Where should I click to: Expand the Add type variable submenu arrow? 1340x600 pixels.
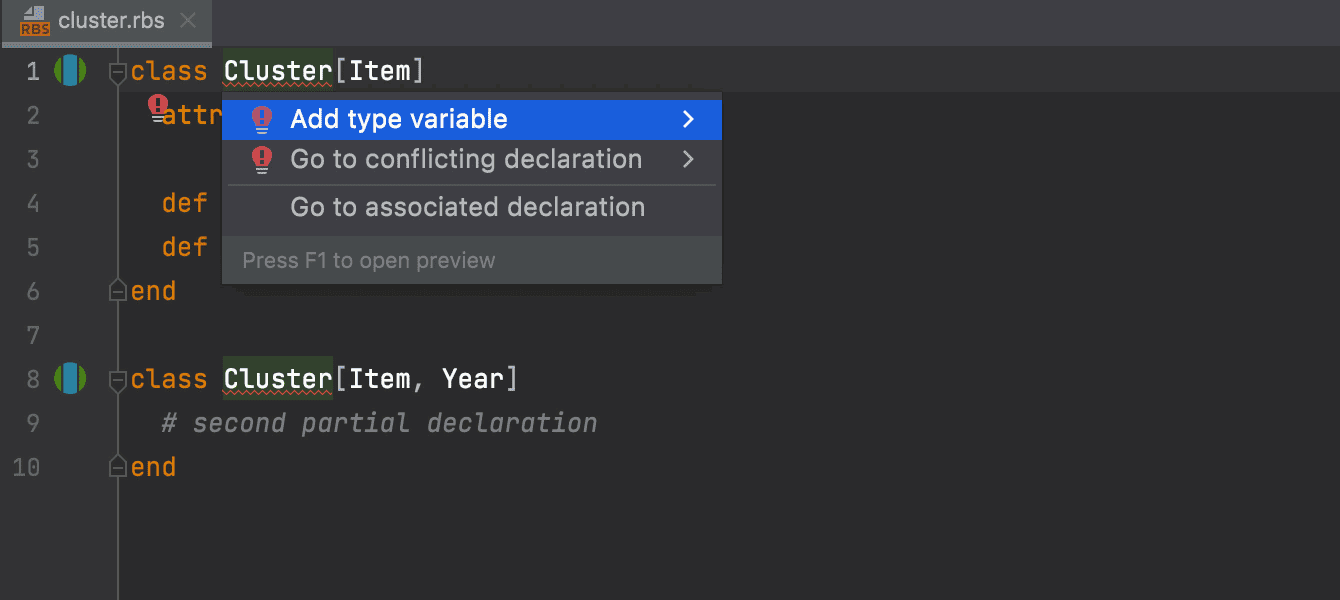coord(688,120)
